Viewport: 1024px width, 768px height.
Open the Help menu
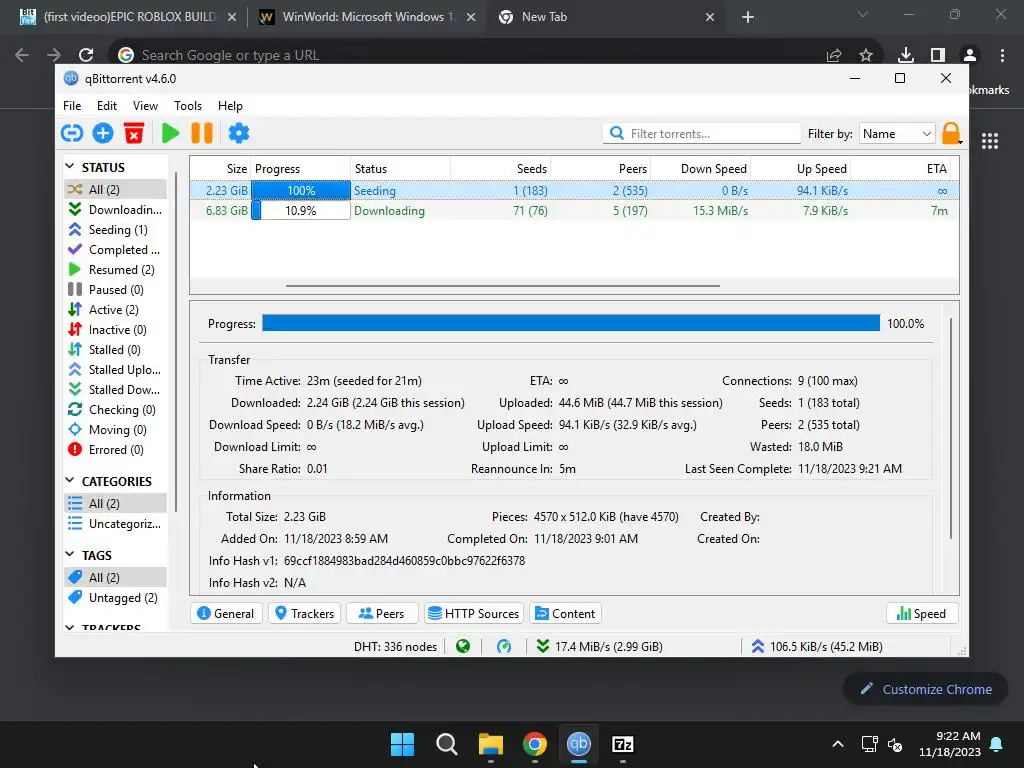coord(230,106)
